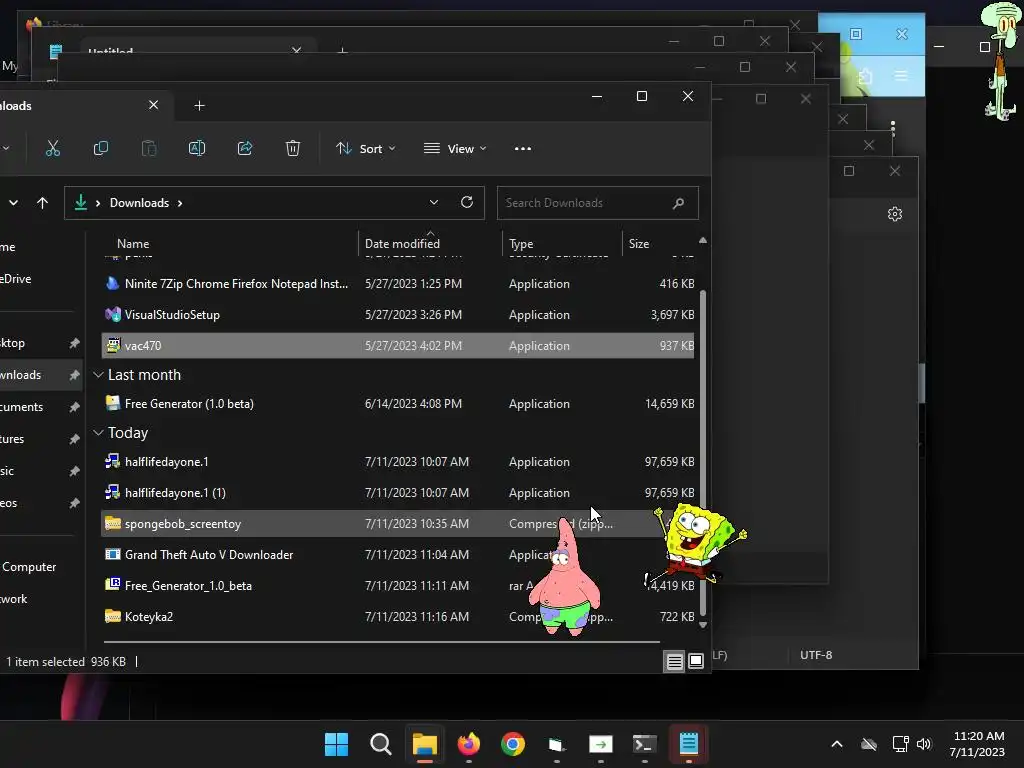Viewport: 1024px width, 768px height.
Task: Collapse the Last month group
Action: pyautogui.click(x=98, y=375)
